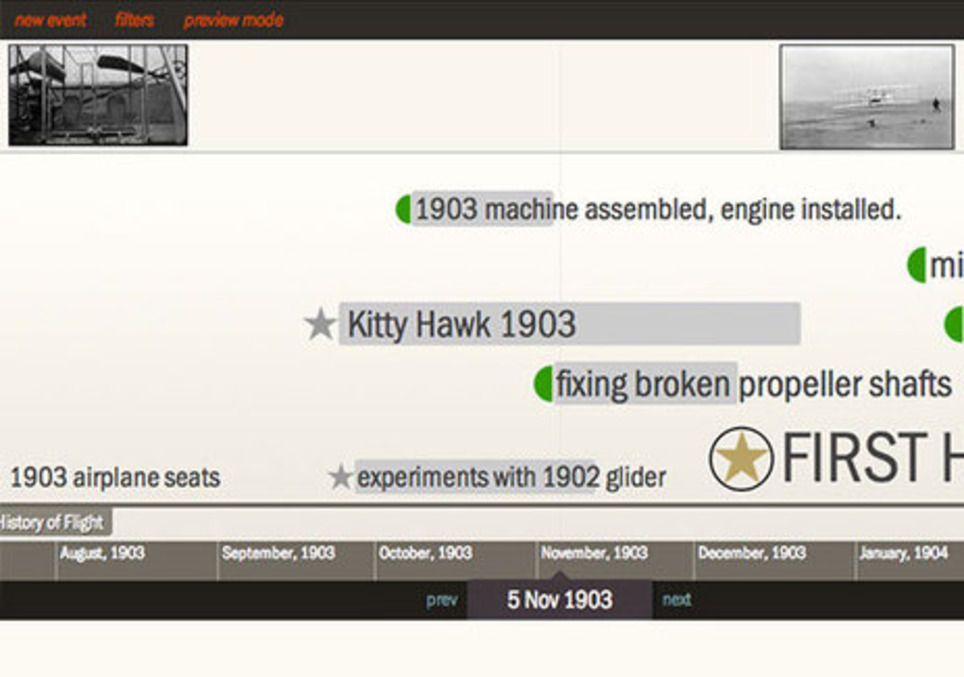Select the Kitty Hawk 1903 event bar
Viewport: 964px width, 677px height.
tap(568, 325)
